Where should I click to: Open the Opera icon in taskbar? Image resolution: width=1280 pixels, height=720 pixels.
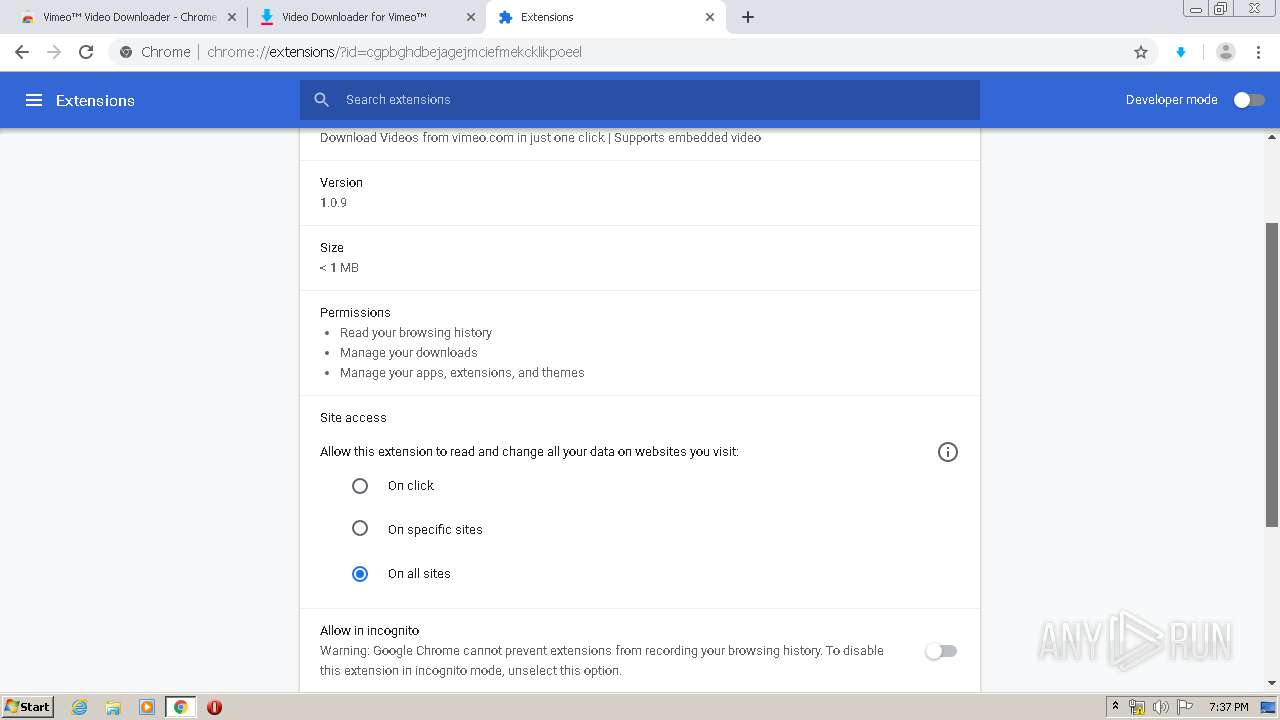214,707
